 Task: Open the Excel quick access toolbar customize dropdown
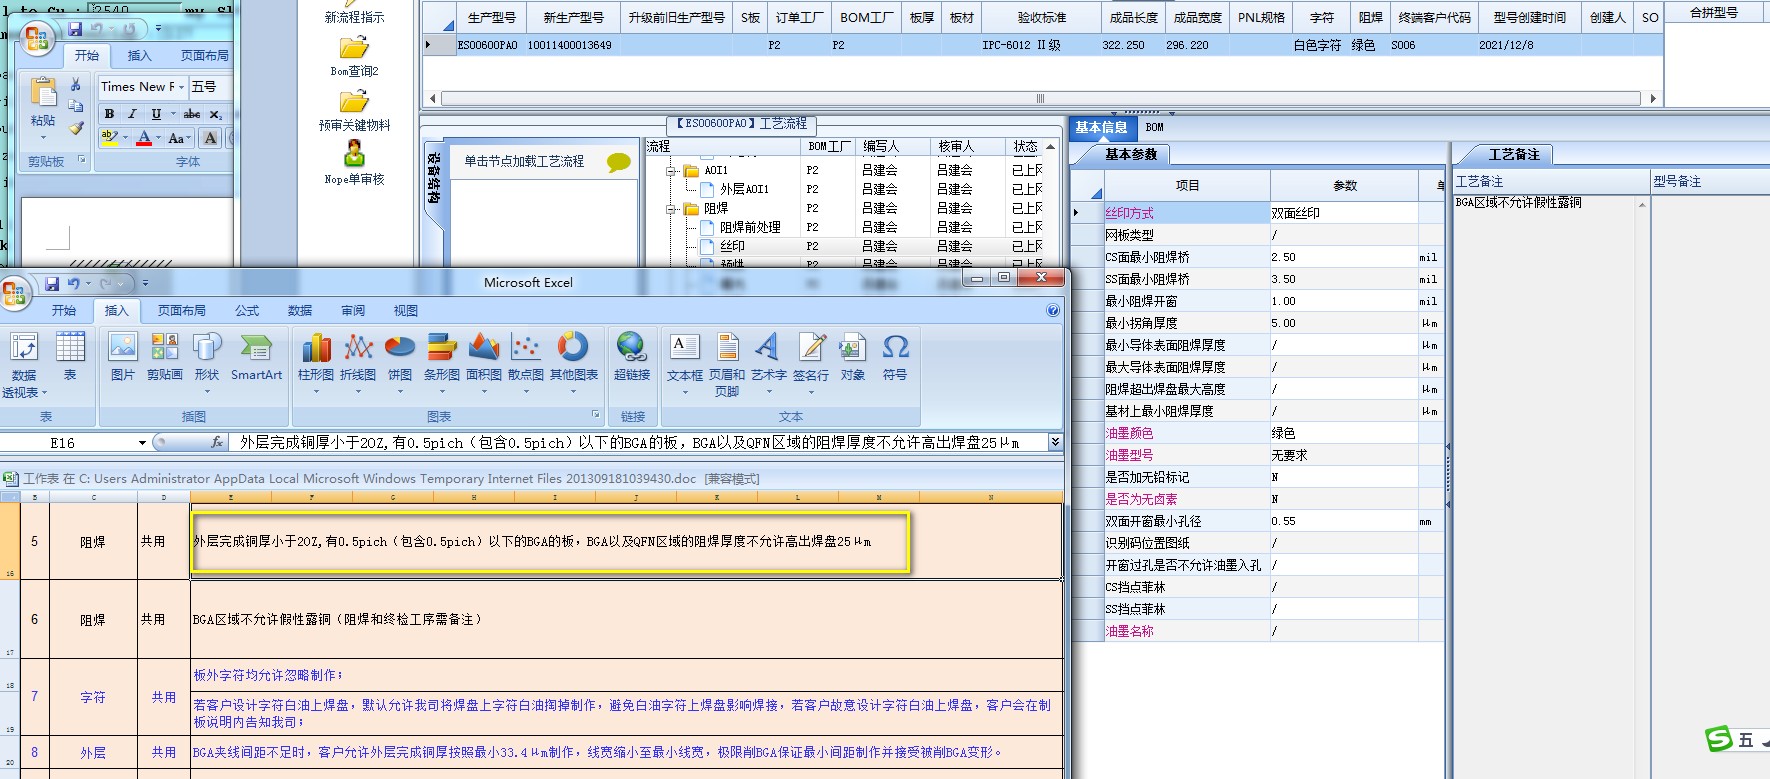(x=145, y=284)
